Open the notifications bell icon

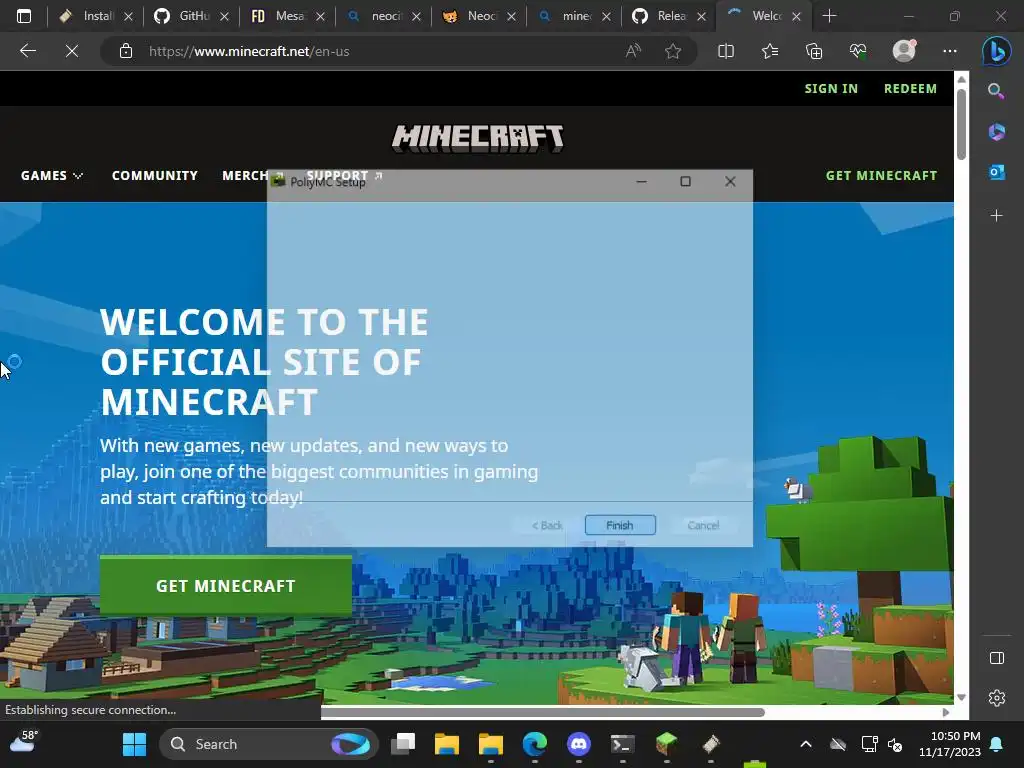997,744
